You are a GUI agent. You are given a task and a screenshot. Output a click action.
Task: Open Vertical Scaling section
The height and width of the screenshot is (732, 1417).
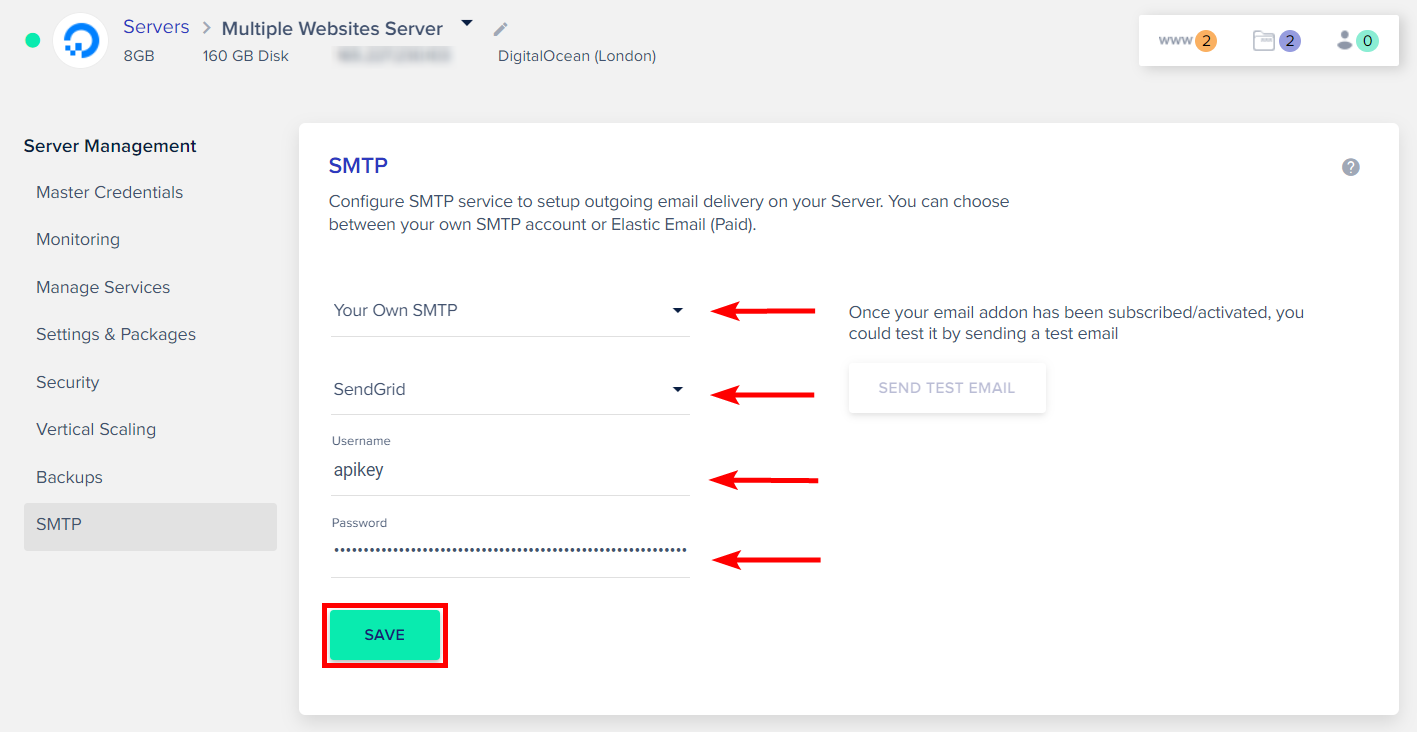96,430
